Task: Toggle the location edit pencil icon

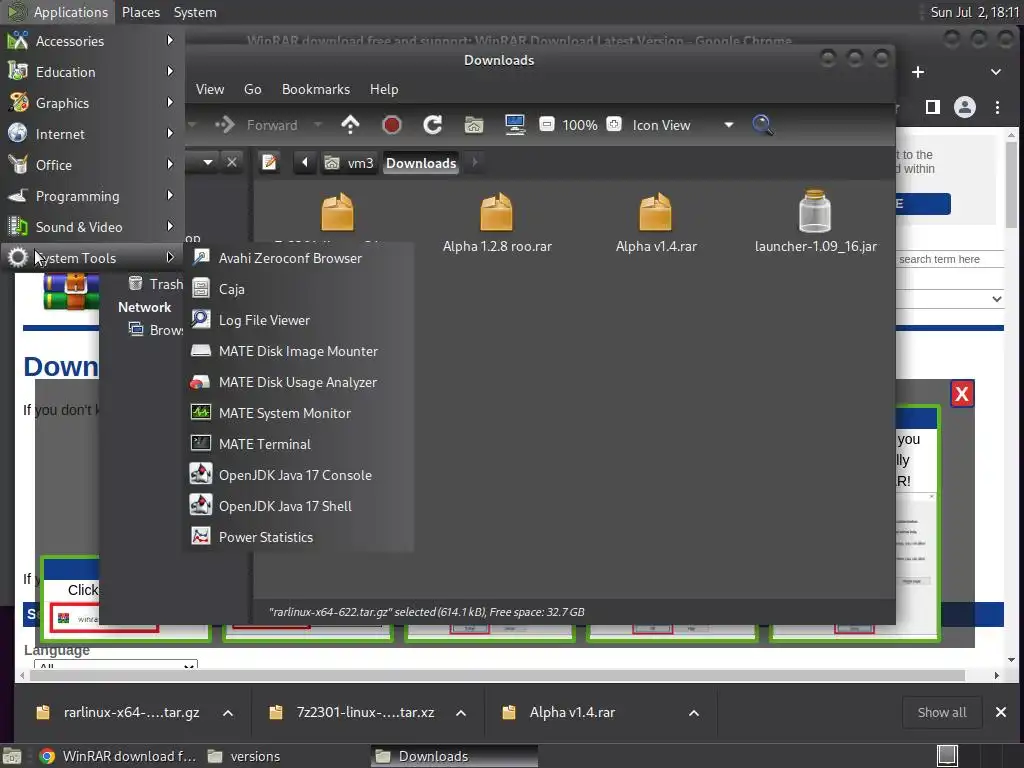Action: [269, 162]
